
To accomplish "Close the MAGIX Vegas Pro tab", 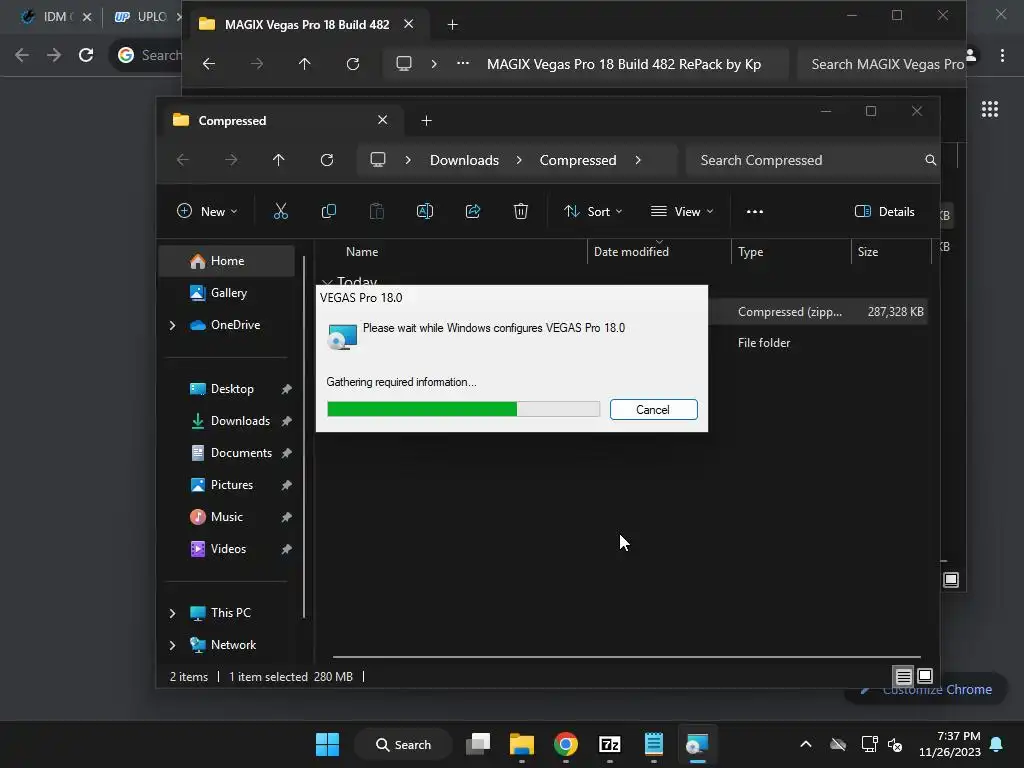I will (x=409, y=24).
